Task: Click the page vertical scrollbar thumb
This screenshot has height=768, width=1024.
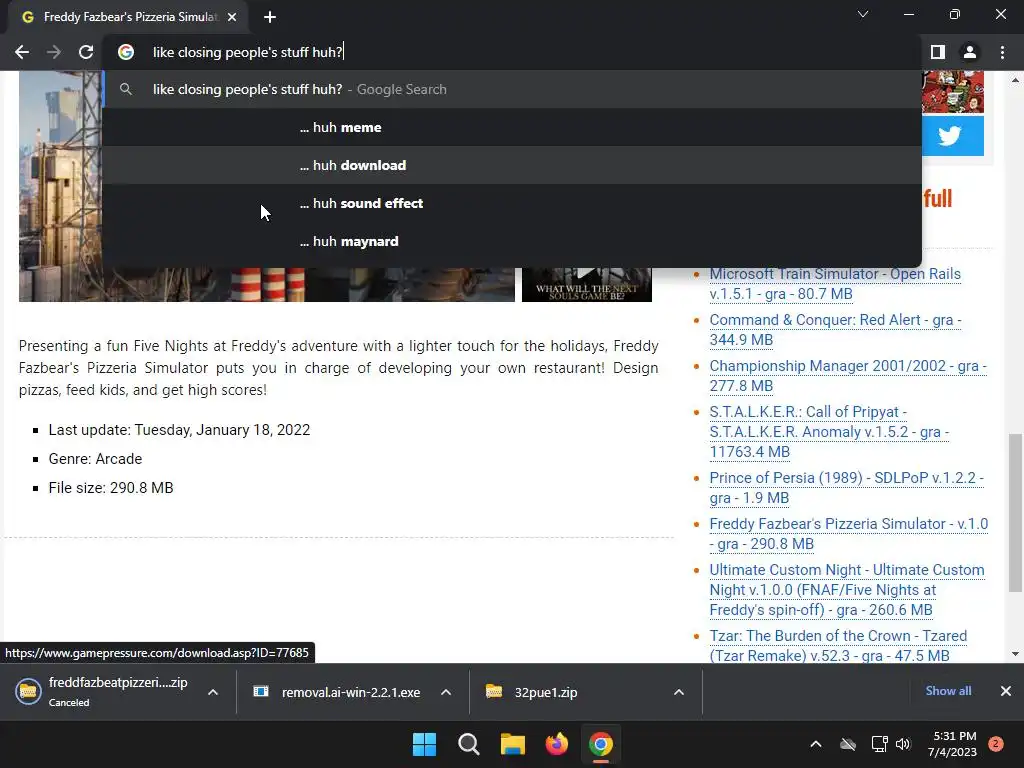Action: [x=1015, y=513]
